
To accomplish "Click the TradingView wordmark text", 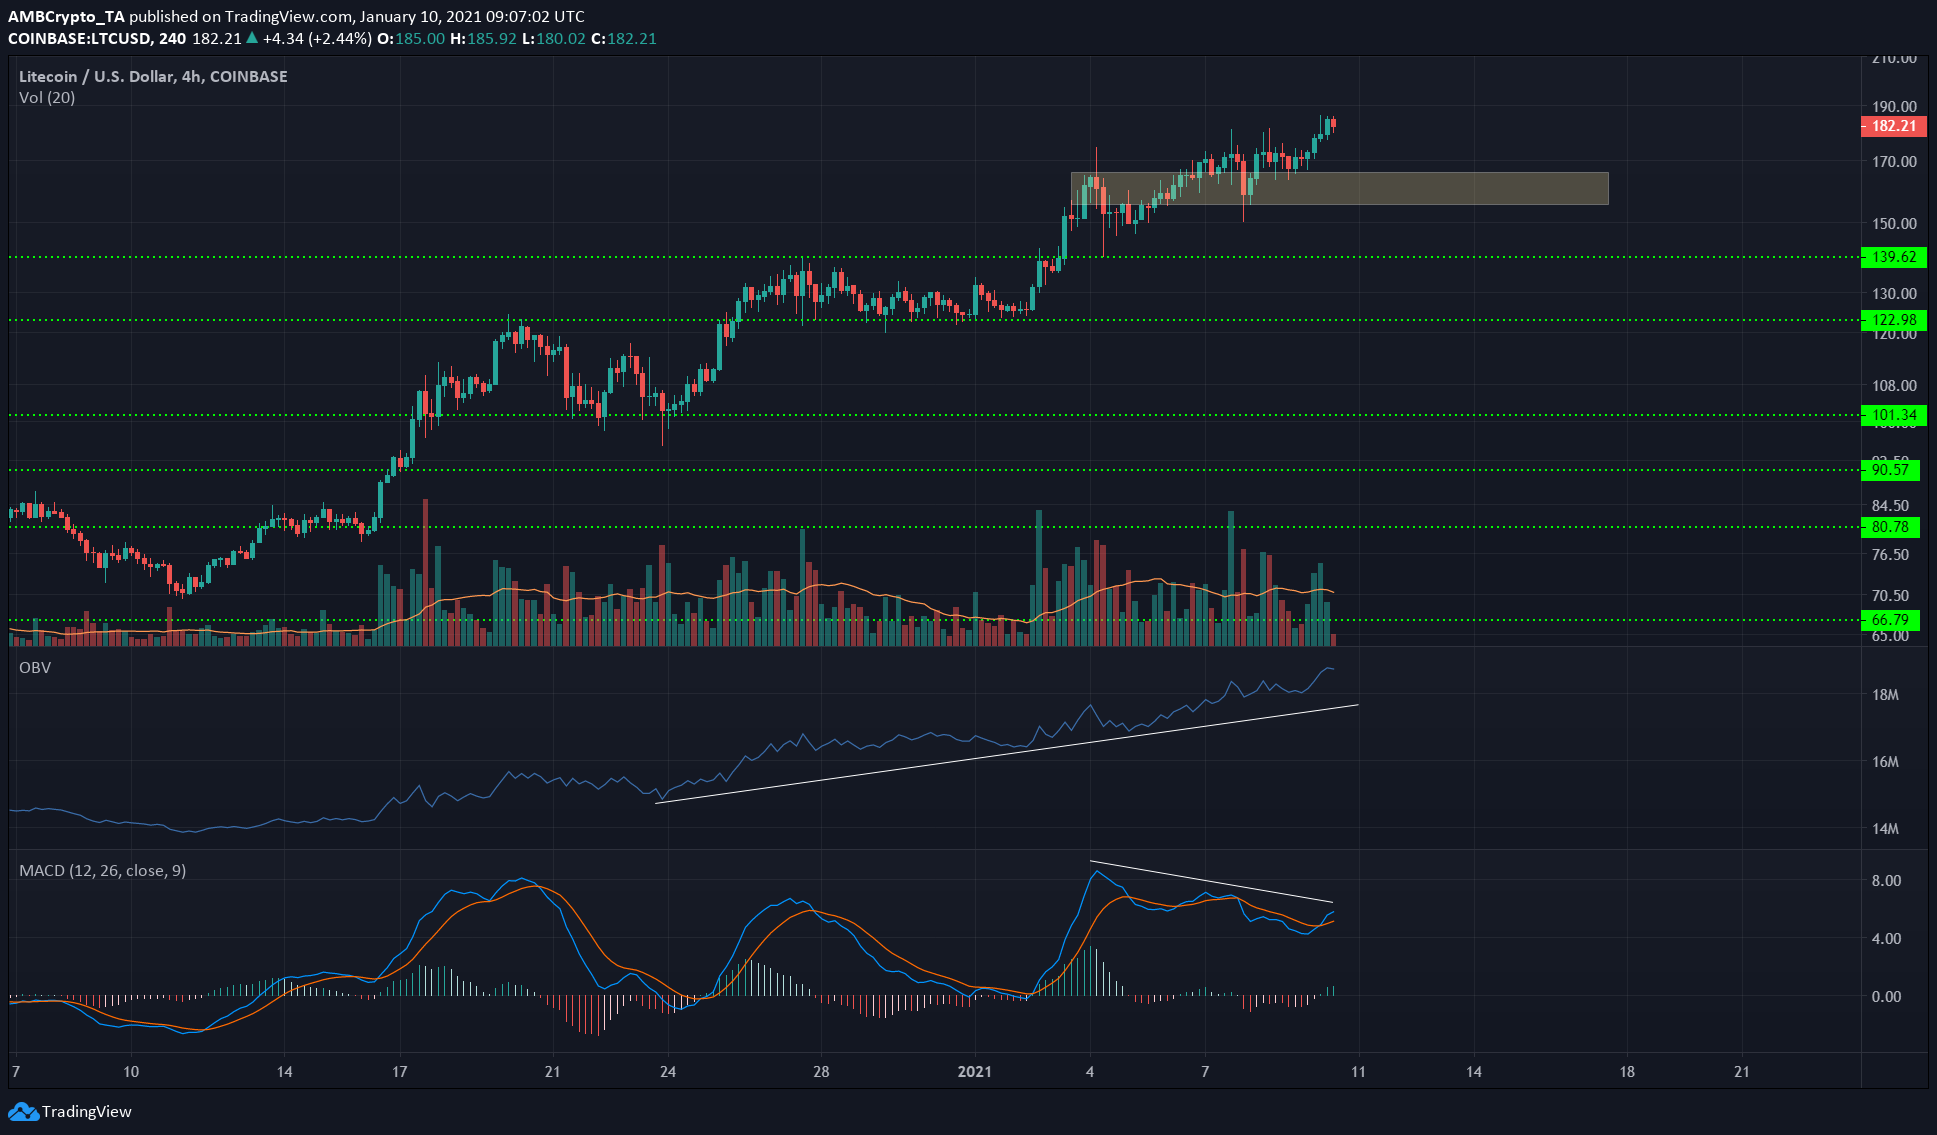I will [x=87, y=1111].
